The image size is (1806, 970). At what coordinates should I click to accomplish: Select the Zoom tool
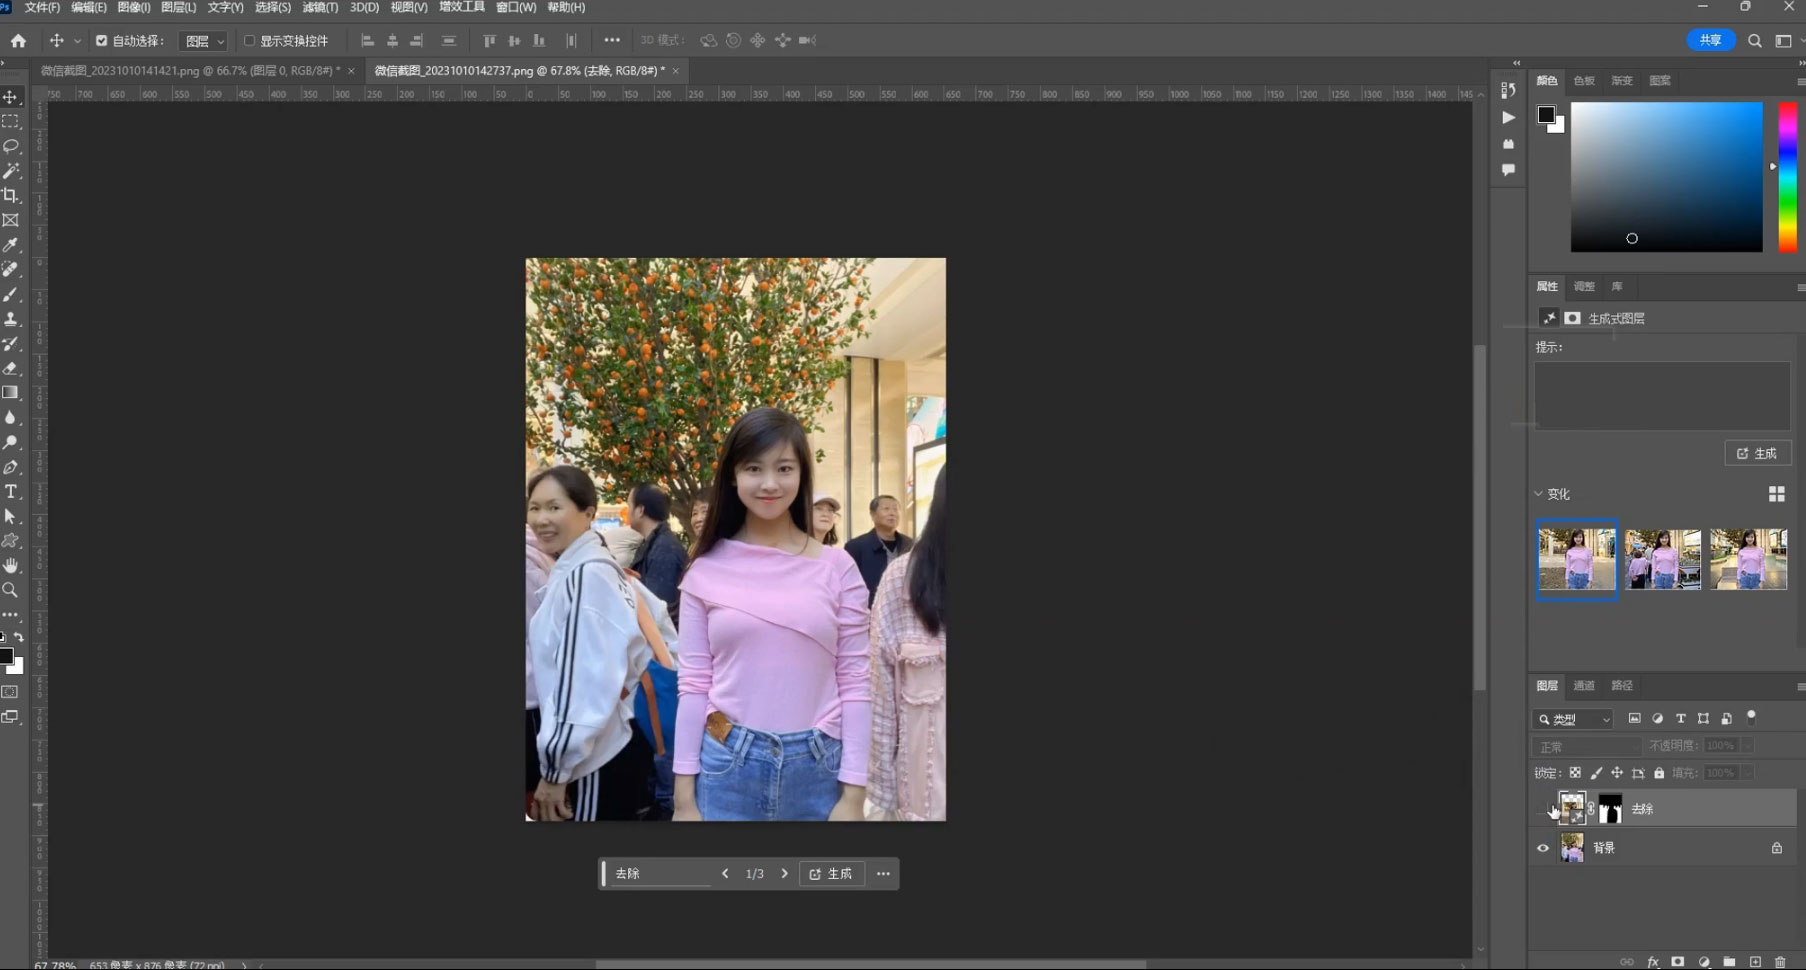(x=11, y=590)
